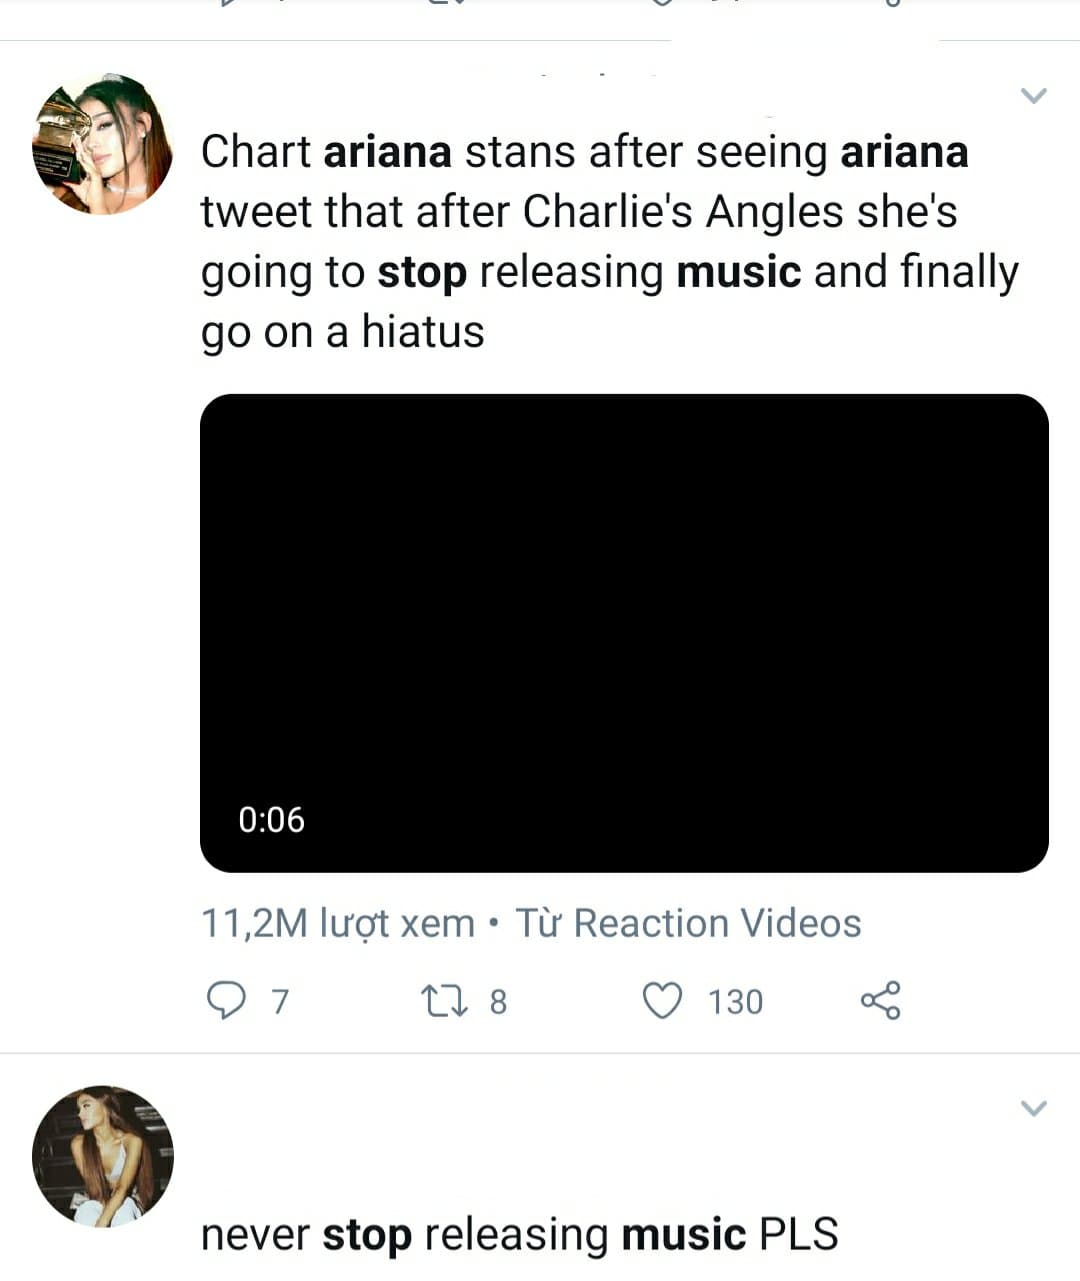1080x1281 pixels.
Task: Tap the like count 130
Action: click(x=735, y=1001)
